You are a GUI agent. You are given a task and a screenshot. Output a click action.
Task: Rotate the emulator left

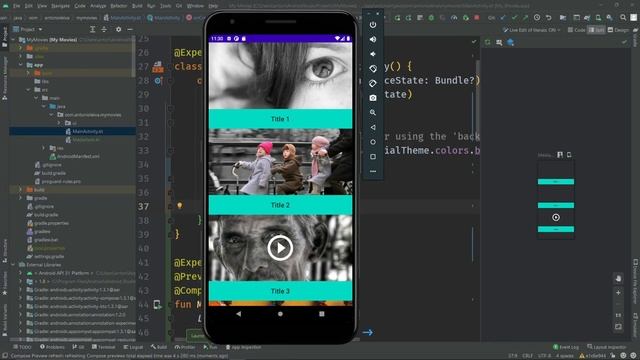coord(373,69)
